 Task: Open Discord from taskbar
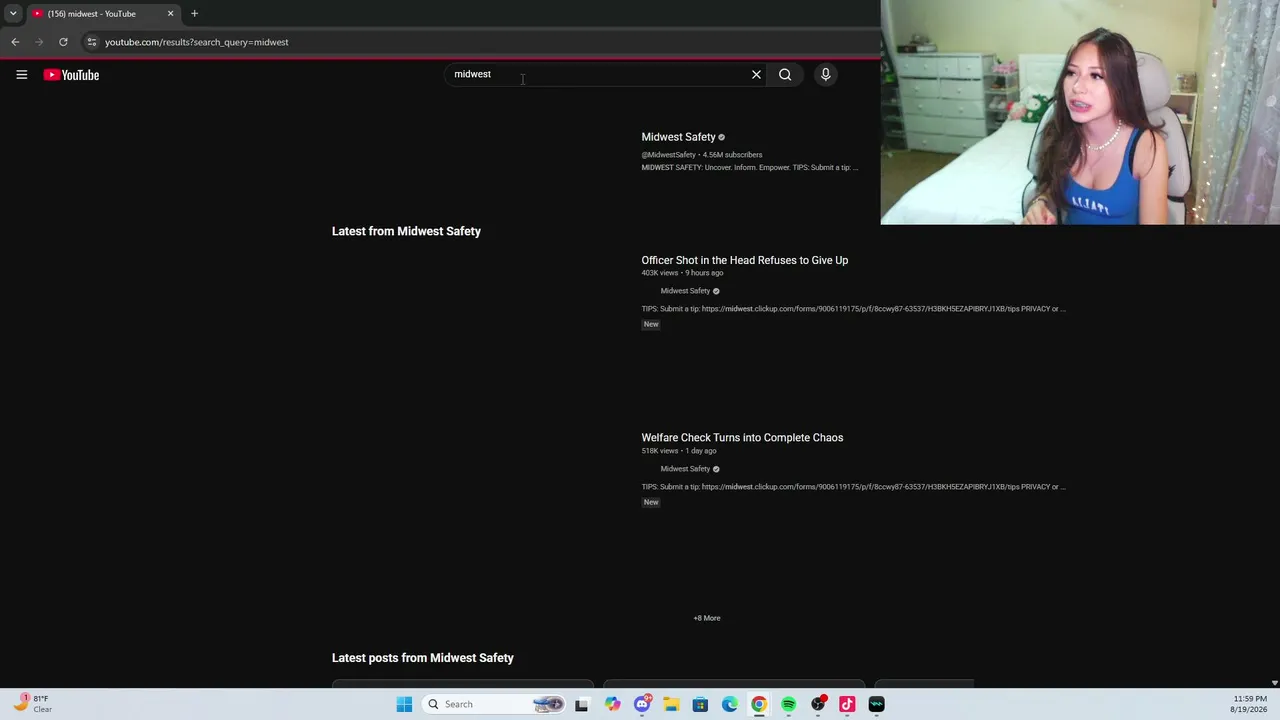(642, 704)
